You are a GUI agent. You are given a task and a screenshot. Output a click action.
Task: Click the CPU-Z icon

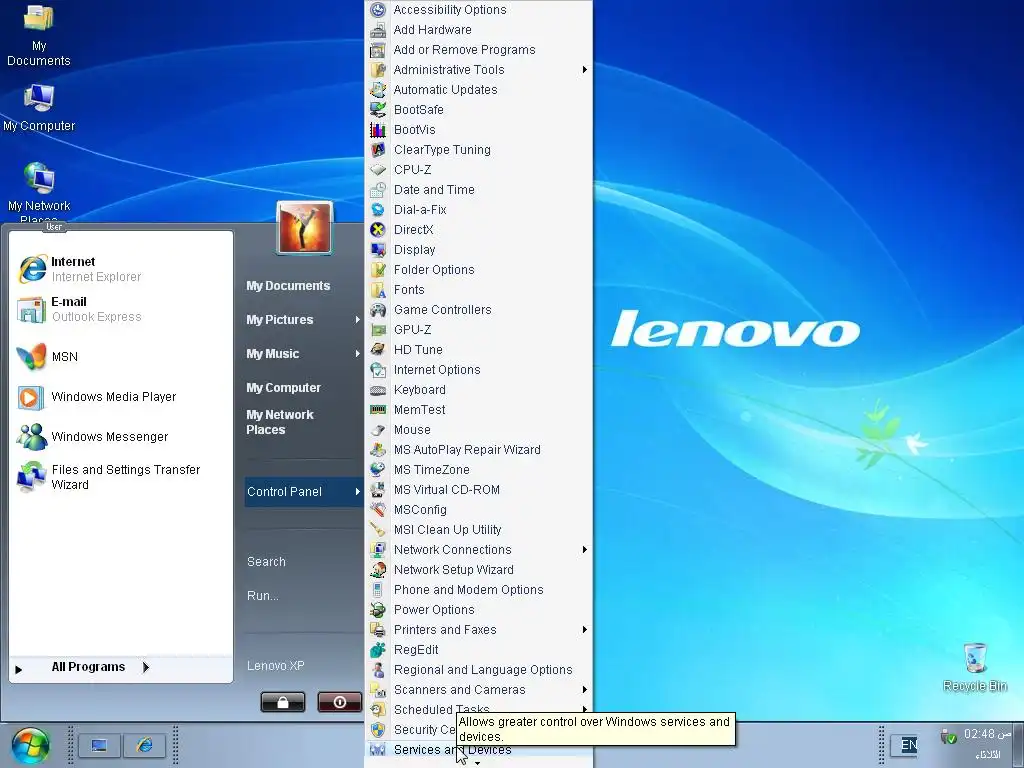377,170
